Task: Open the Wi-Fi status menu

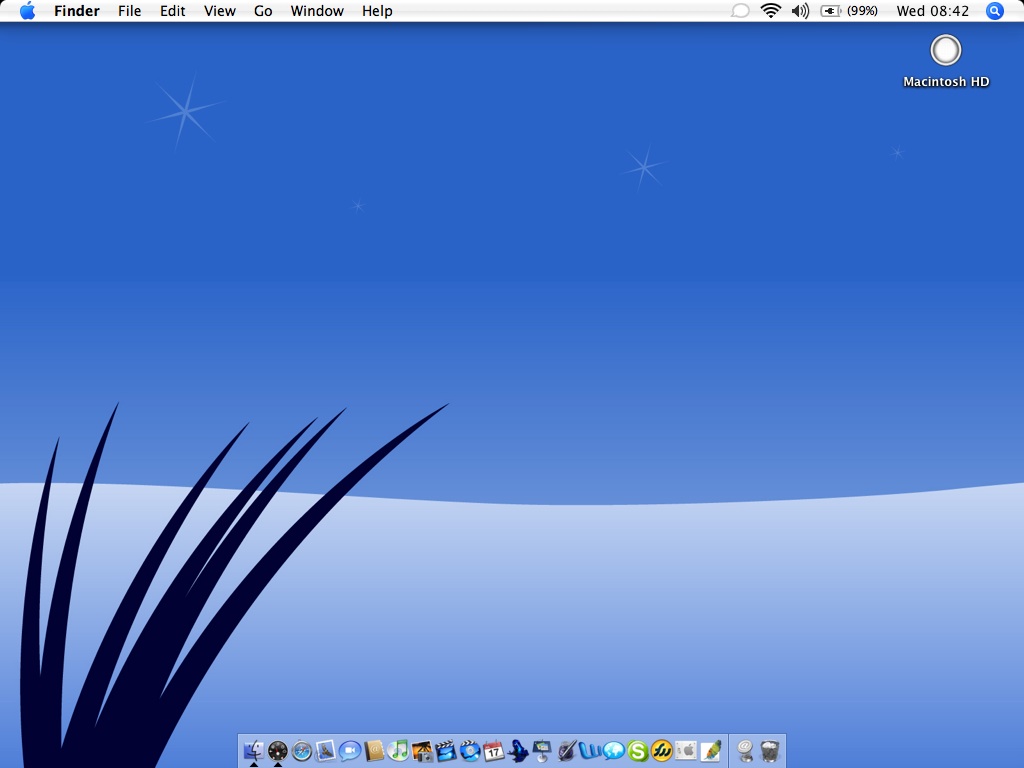Action: [x=770, y=11]
